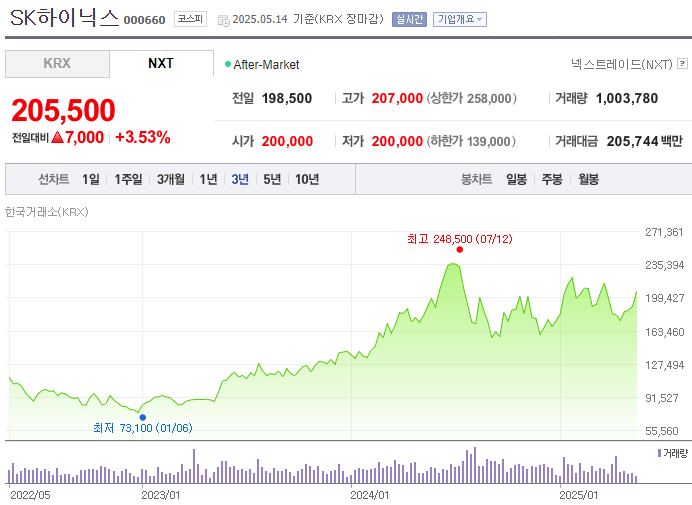Viewport: 692px width, 505px height.
Task: Click the clock icon beside the 2025.05.14 date
Action: pyautogui.click(x=224, y=20)
